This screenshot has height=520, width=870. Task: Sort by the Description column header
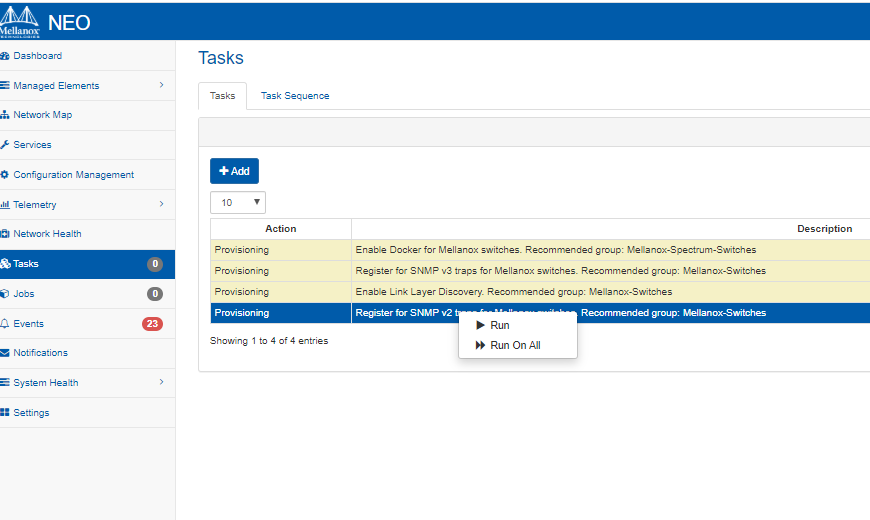[825, 229]
